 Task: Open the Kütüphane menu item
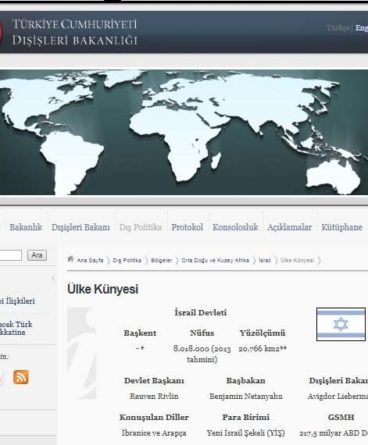coord(341,227)
